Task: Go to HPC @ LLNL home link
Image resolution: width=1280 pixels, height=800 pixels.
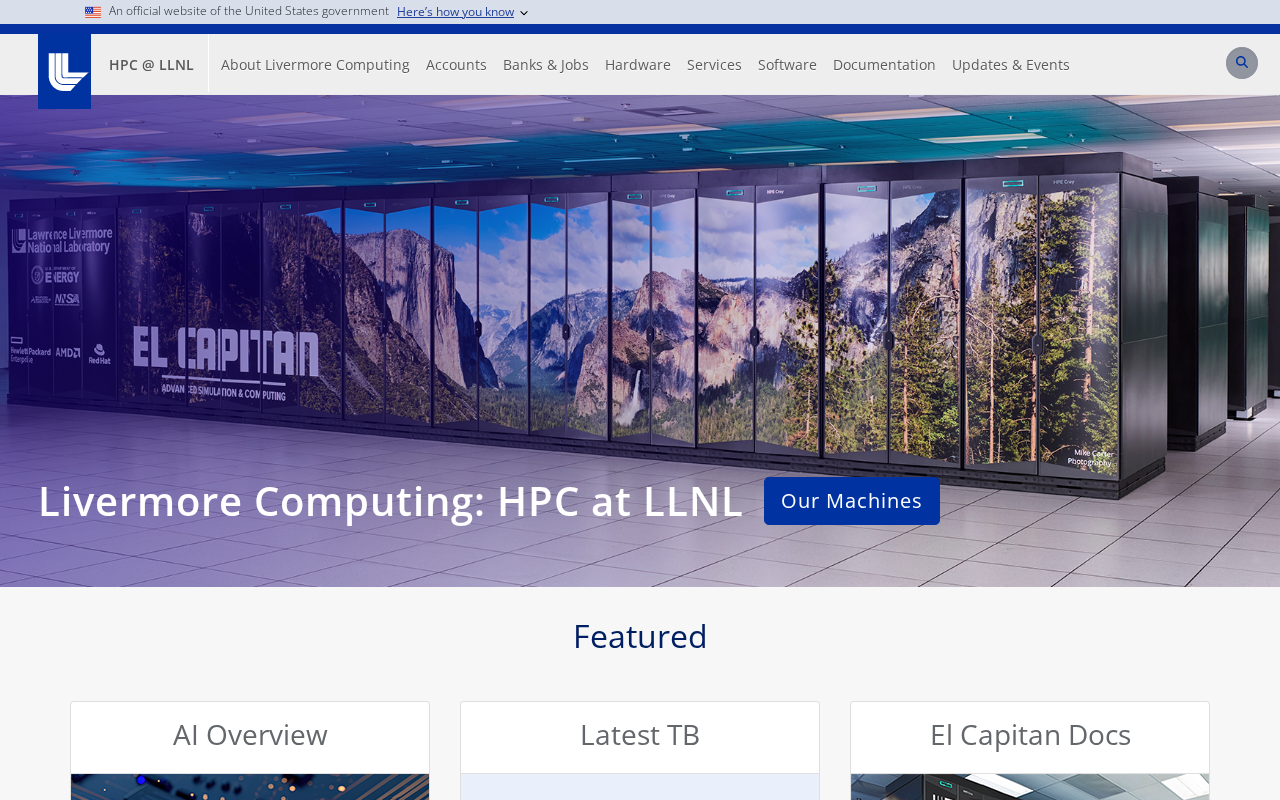Action: point(151,65)
